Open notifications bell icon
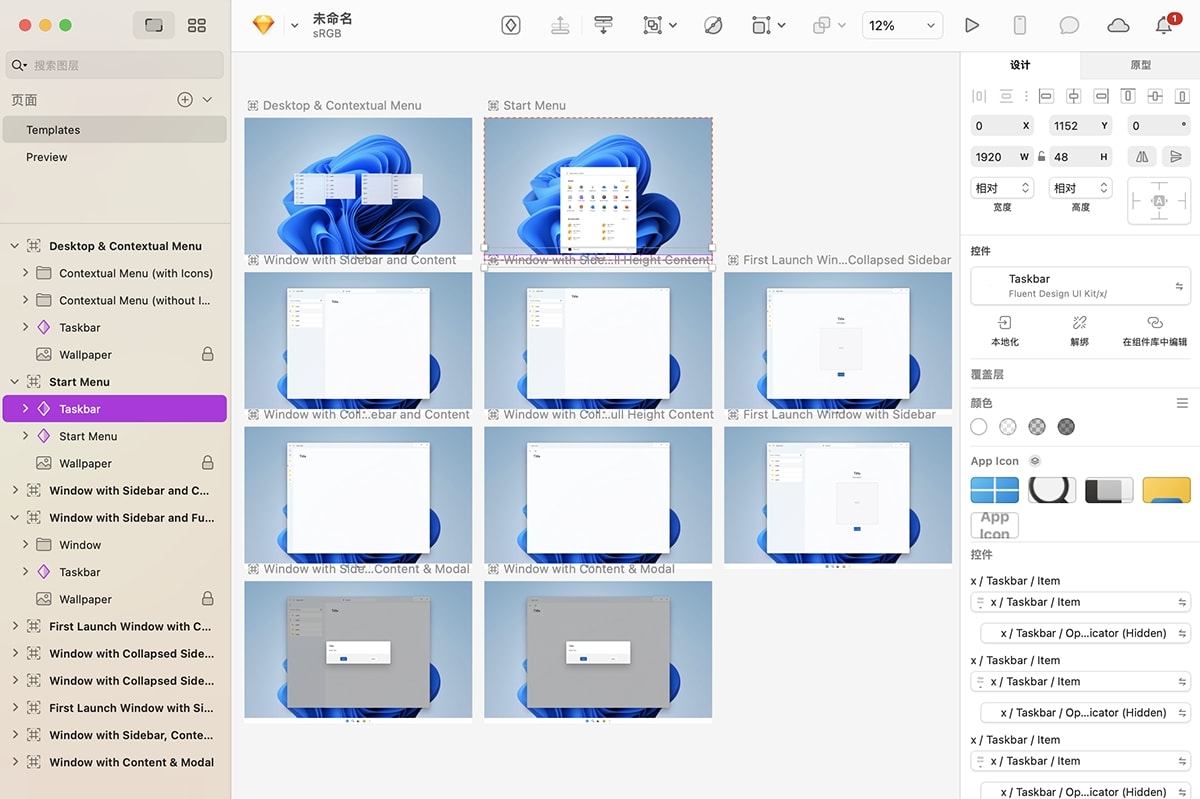The height and width of the screenshot is (799, 1200). click(x=1164, y=26)
